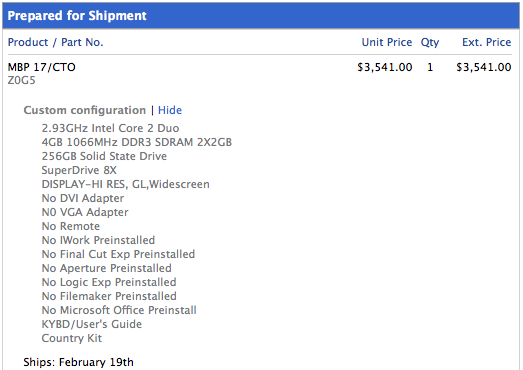Viewport: 523px width, 370px height.
Task: Click the No Final Cut Exp Preinstalled line
Action: click(118, 254)
